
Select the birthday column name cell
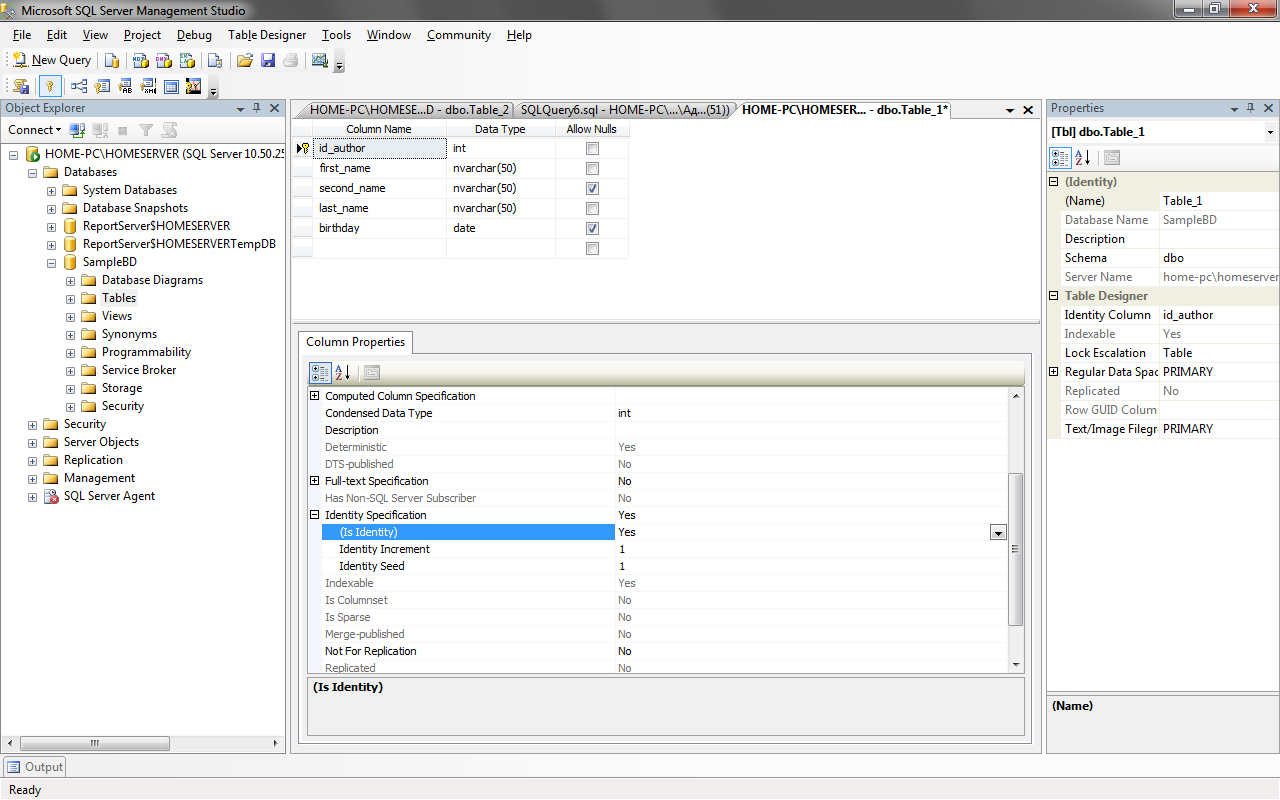click(x=379, y=228)
